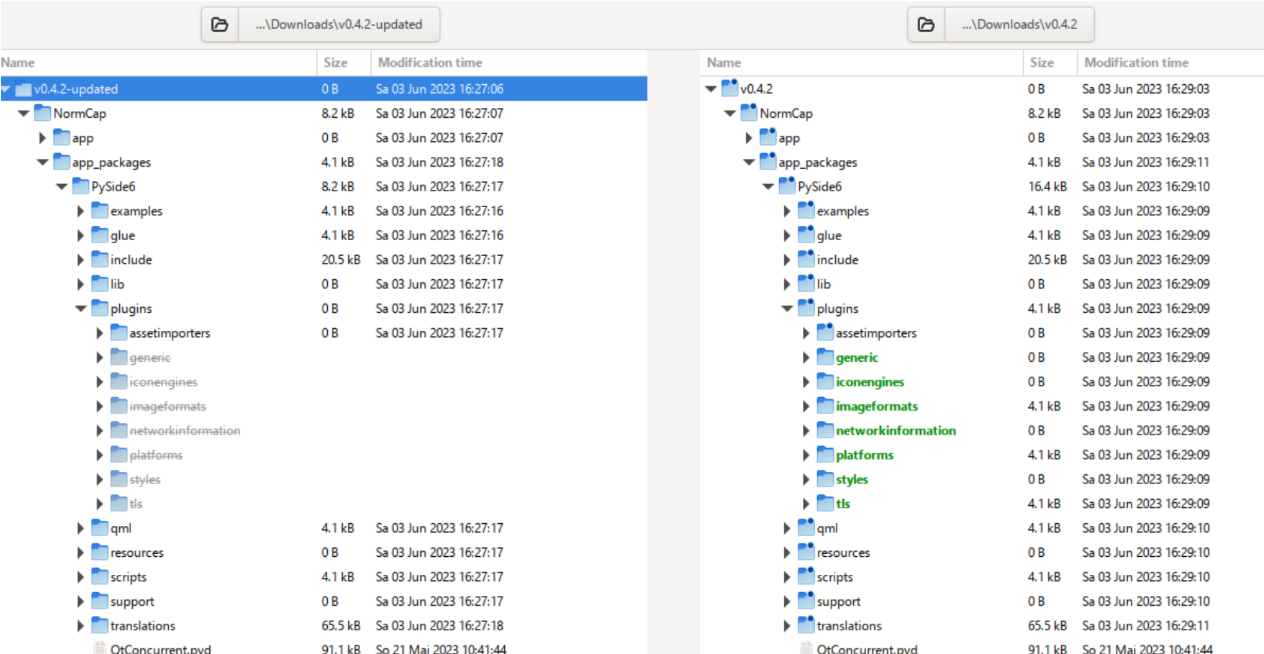Click the translations folder icon in left pane

[99, 625]
